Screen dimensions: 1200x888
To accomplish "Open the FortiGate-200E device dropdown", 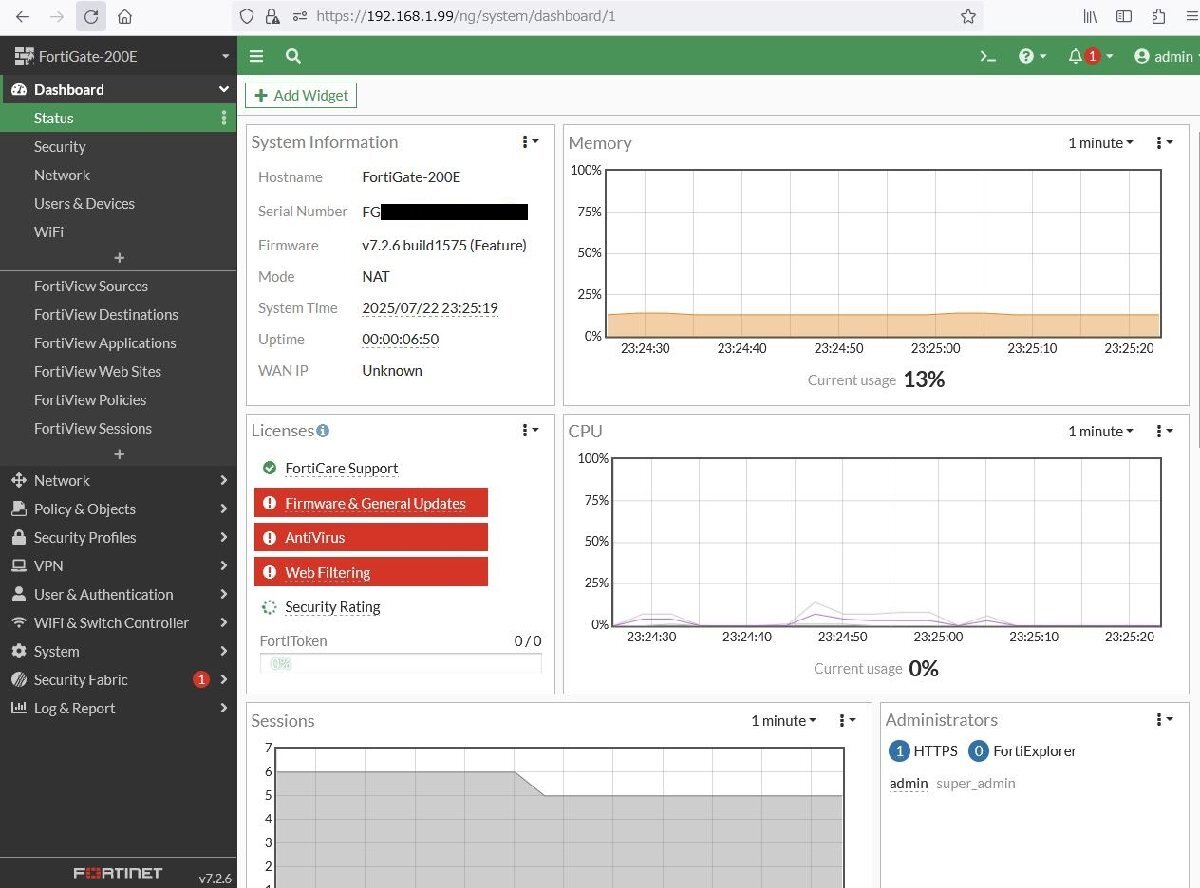I will pos(122,56).
